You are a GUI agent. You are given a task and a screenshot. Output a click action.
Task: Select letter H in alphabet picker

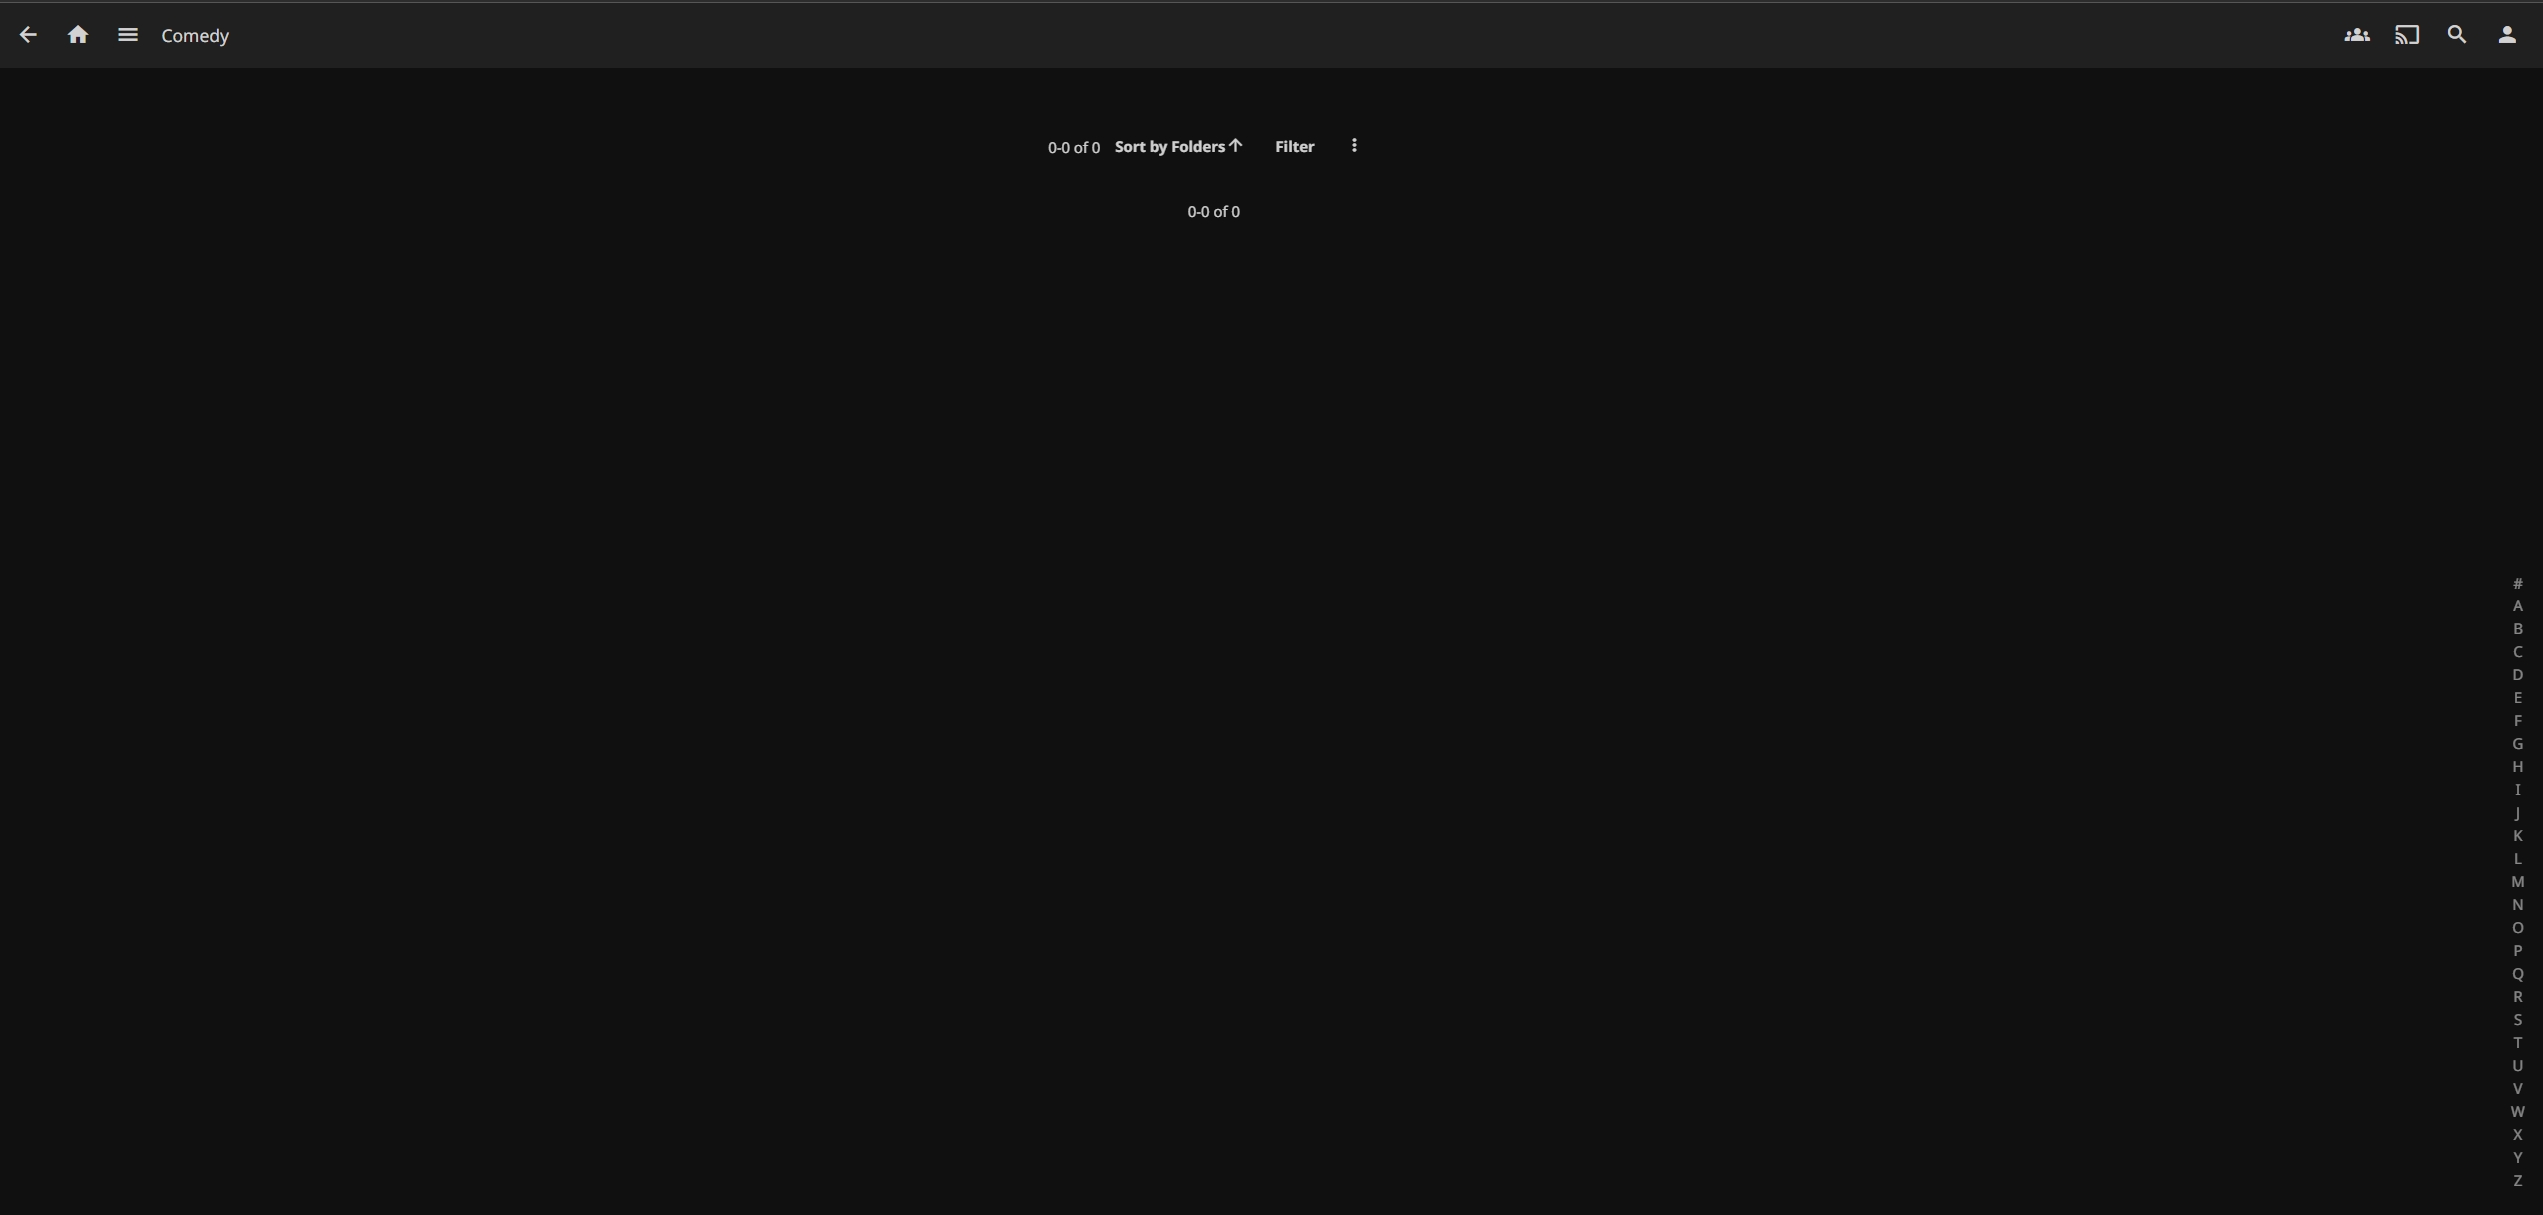(x=2517, y=767)
